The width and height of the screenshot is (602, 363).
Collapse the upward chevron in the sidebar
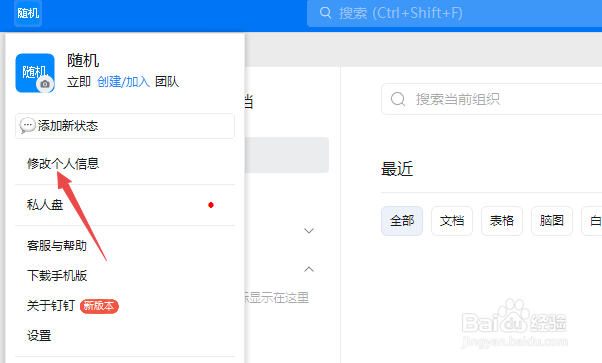point(309,269)
